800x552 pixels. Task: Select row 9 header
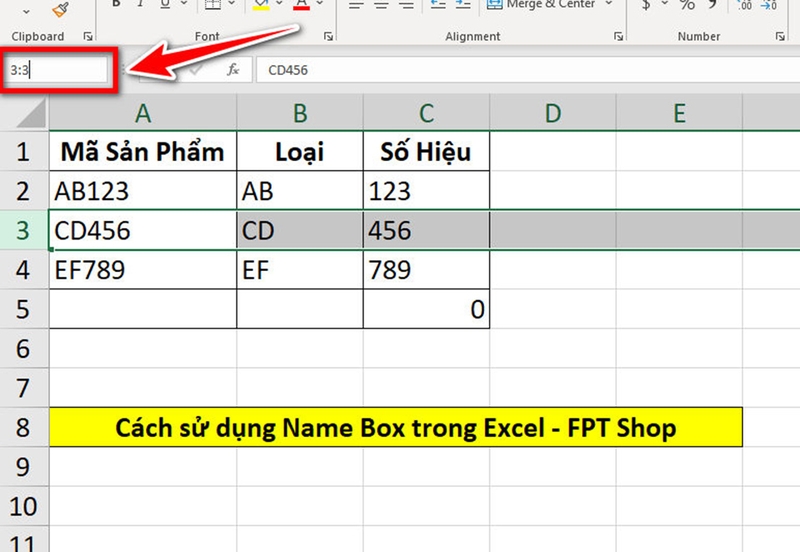pos(23,467)
